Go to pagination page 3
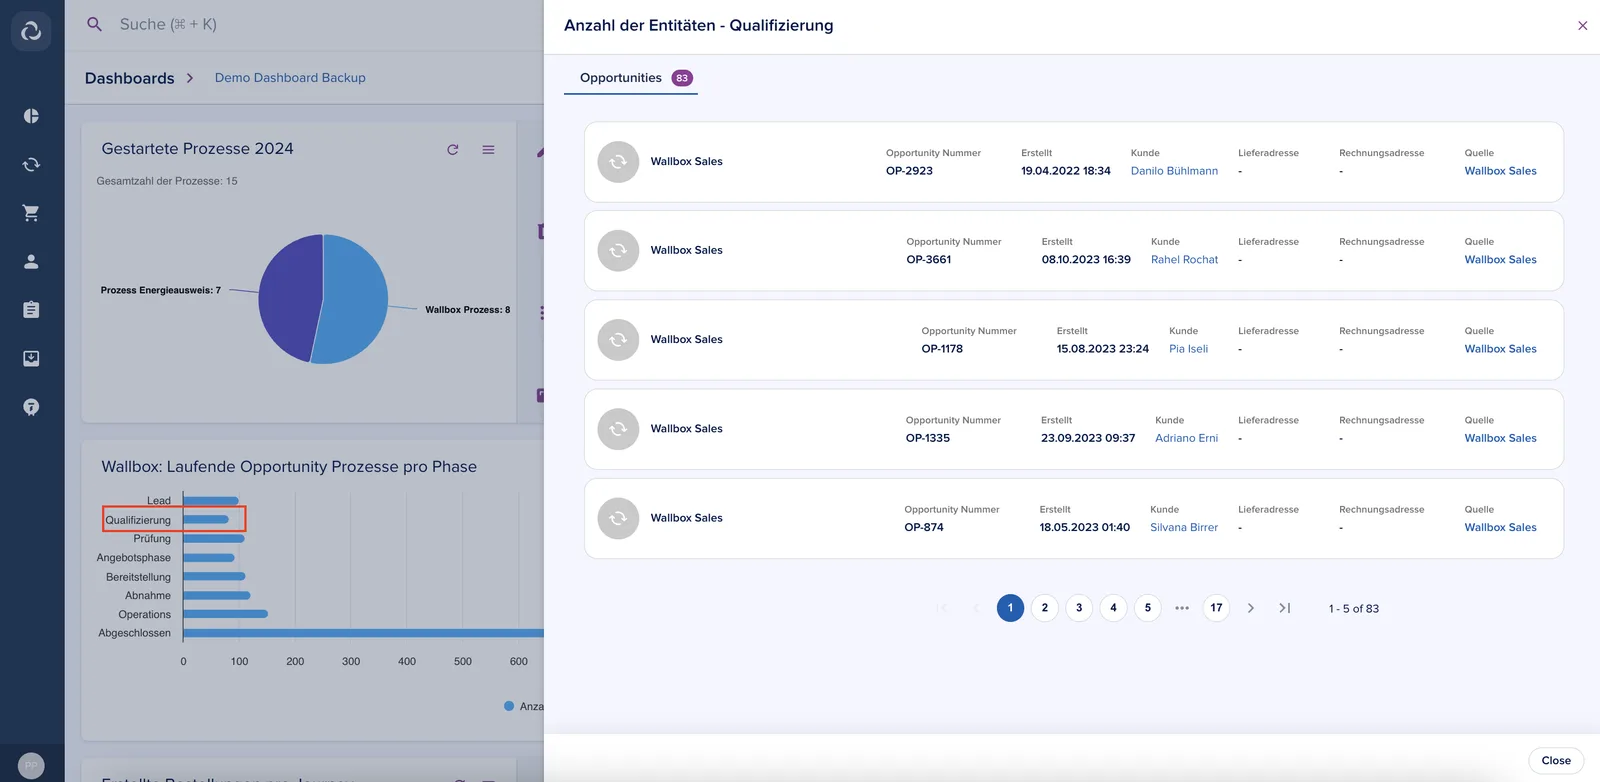This screenshot has width=1600, height=782. click(x=1079, y=608)
